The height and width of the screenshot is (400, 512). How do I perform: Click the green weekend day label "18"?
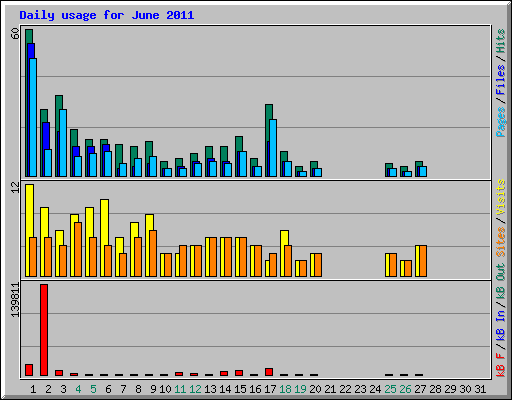pos(285,389)
